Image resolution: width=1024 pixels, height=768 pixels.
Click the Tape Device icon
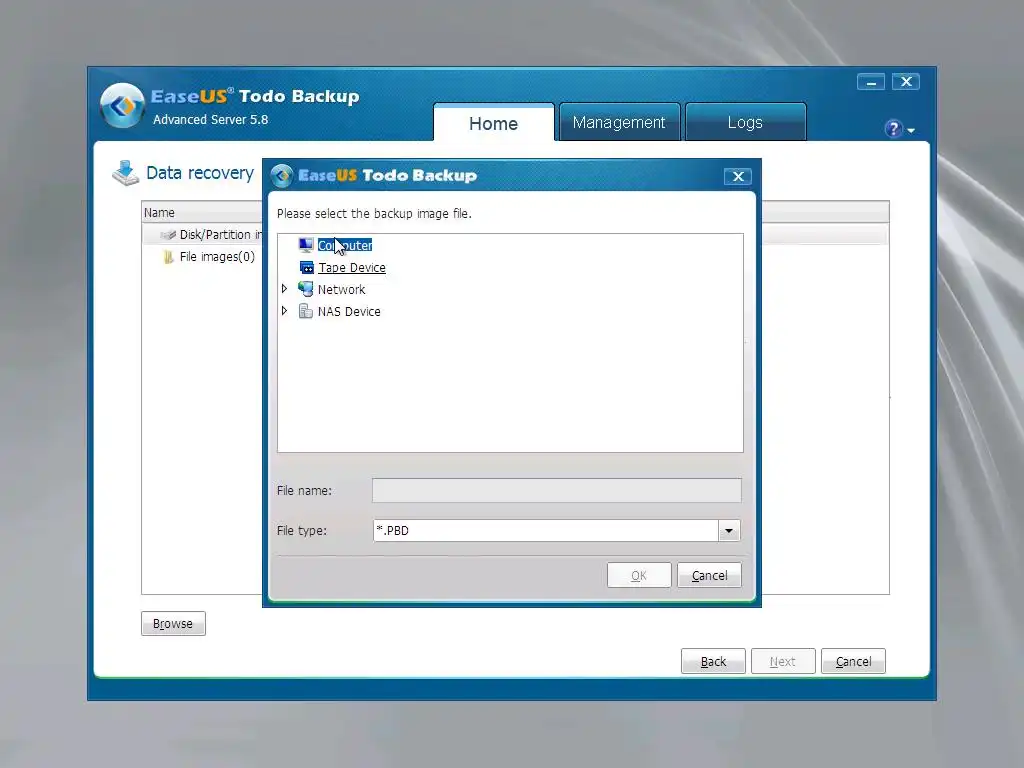click(306, 267)
